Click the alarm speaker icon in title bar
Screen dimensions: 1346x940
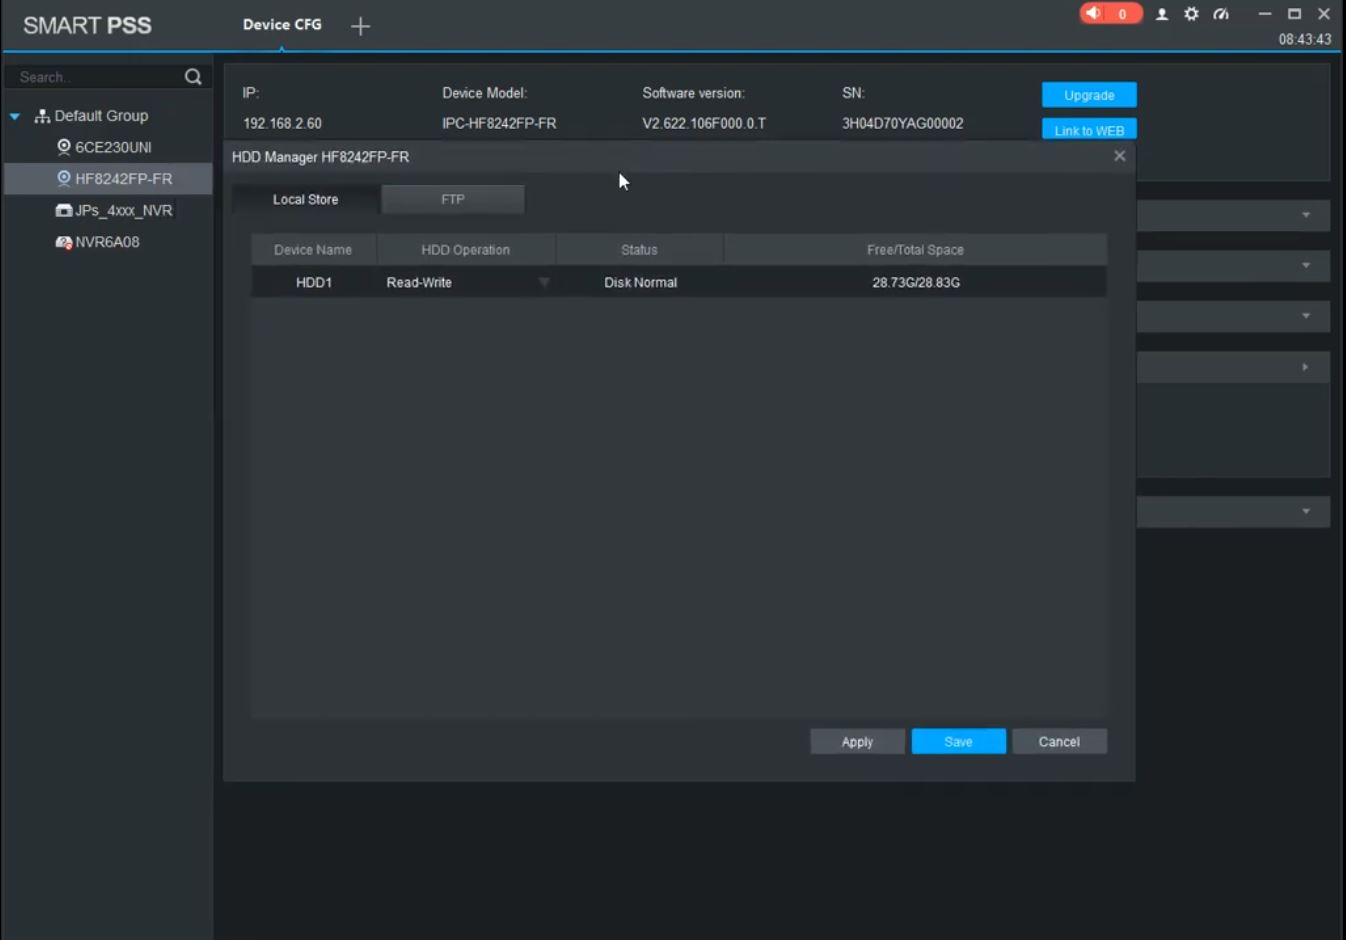1094,14
